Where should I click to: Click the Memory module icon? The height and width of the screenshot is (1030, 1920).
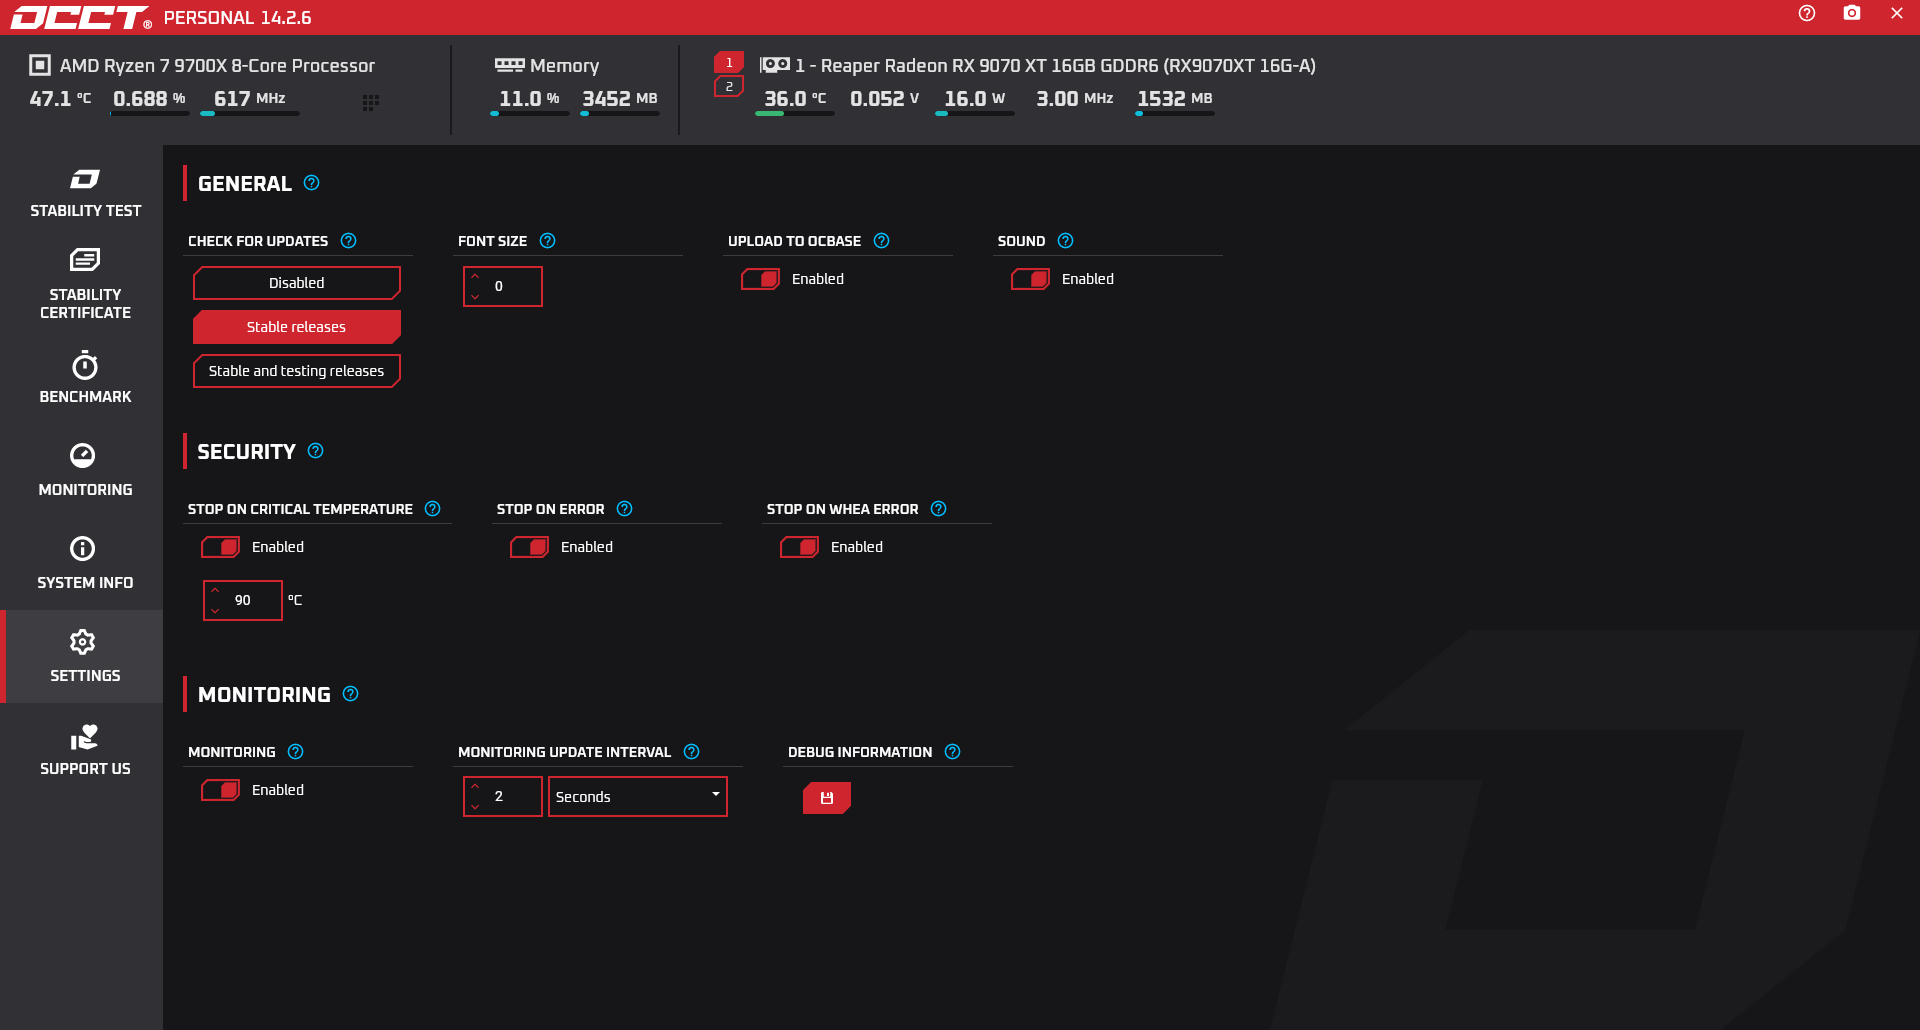click(509, 65)
